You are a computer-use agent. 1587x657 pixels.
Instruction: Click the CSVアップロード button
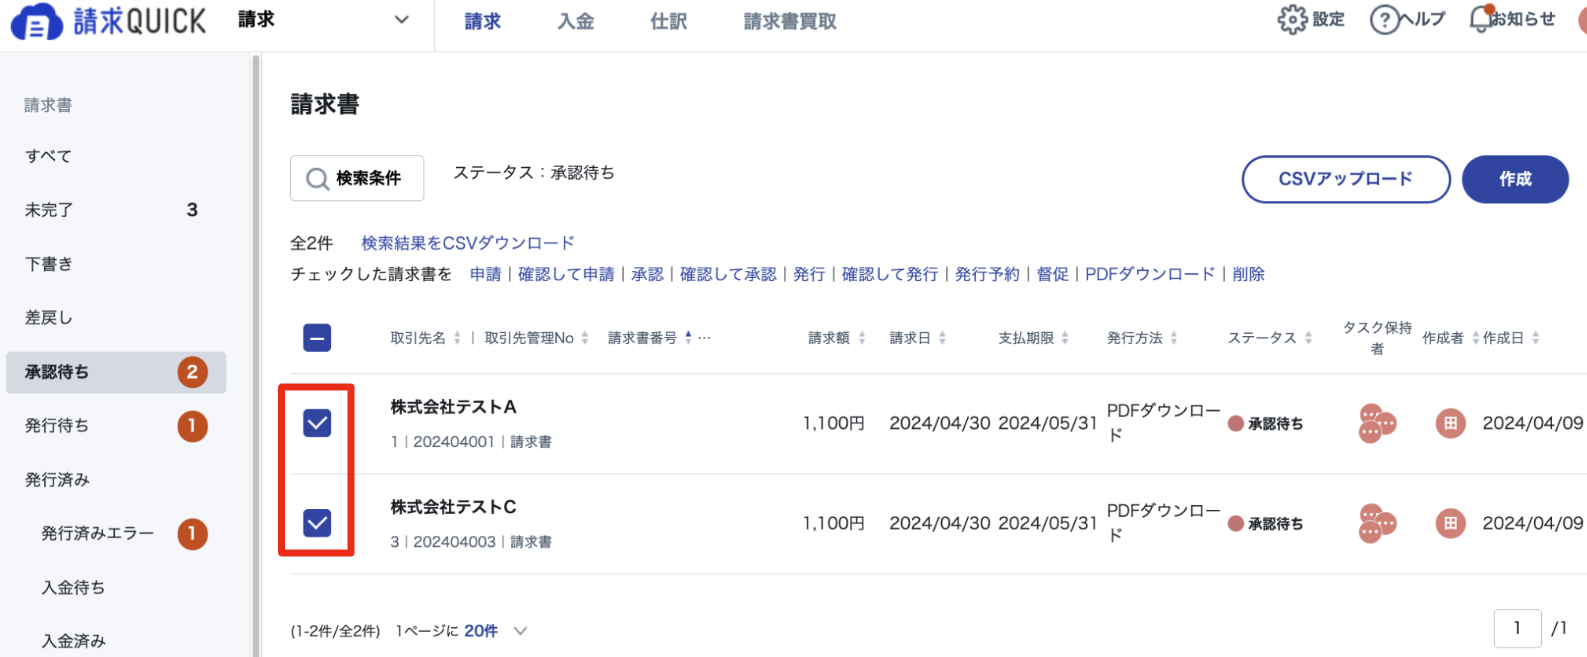tap(1346, 179)
